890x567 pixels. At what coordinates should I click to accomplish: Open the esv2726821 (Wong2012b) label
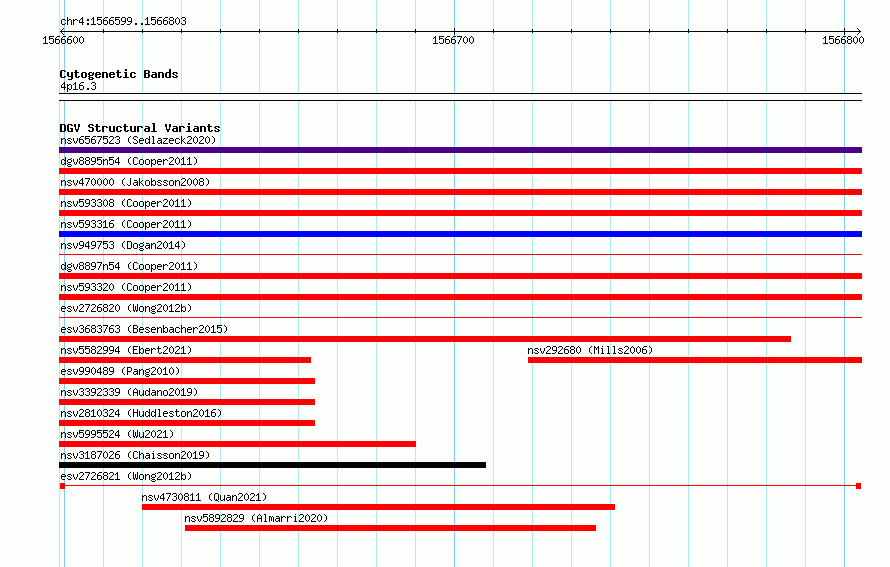point(126,476)
